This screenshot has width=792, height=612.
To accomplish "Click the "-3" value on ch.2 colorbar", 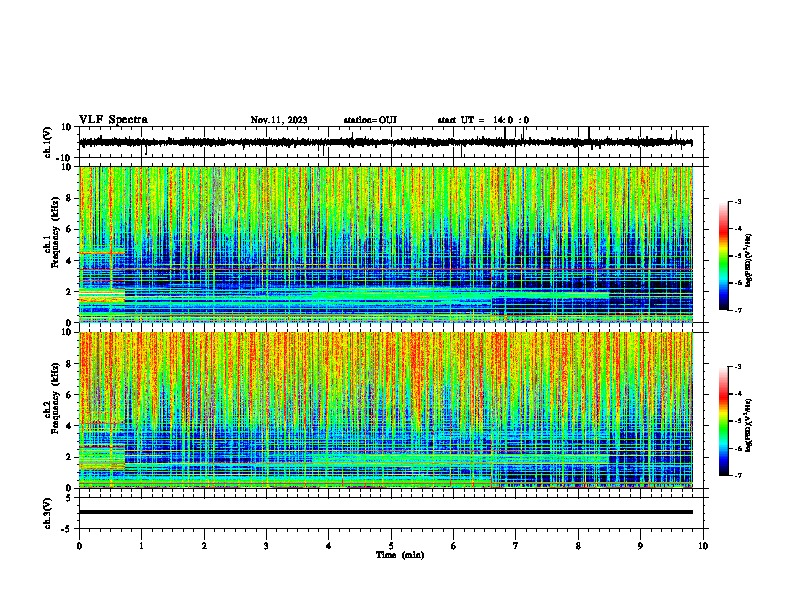I will (x=737, y=367).
